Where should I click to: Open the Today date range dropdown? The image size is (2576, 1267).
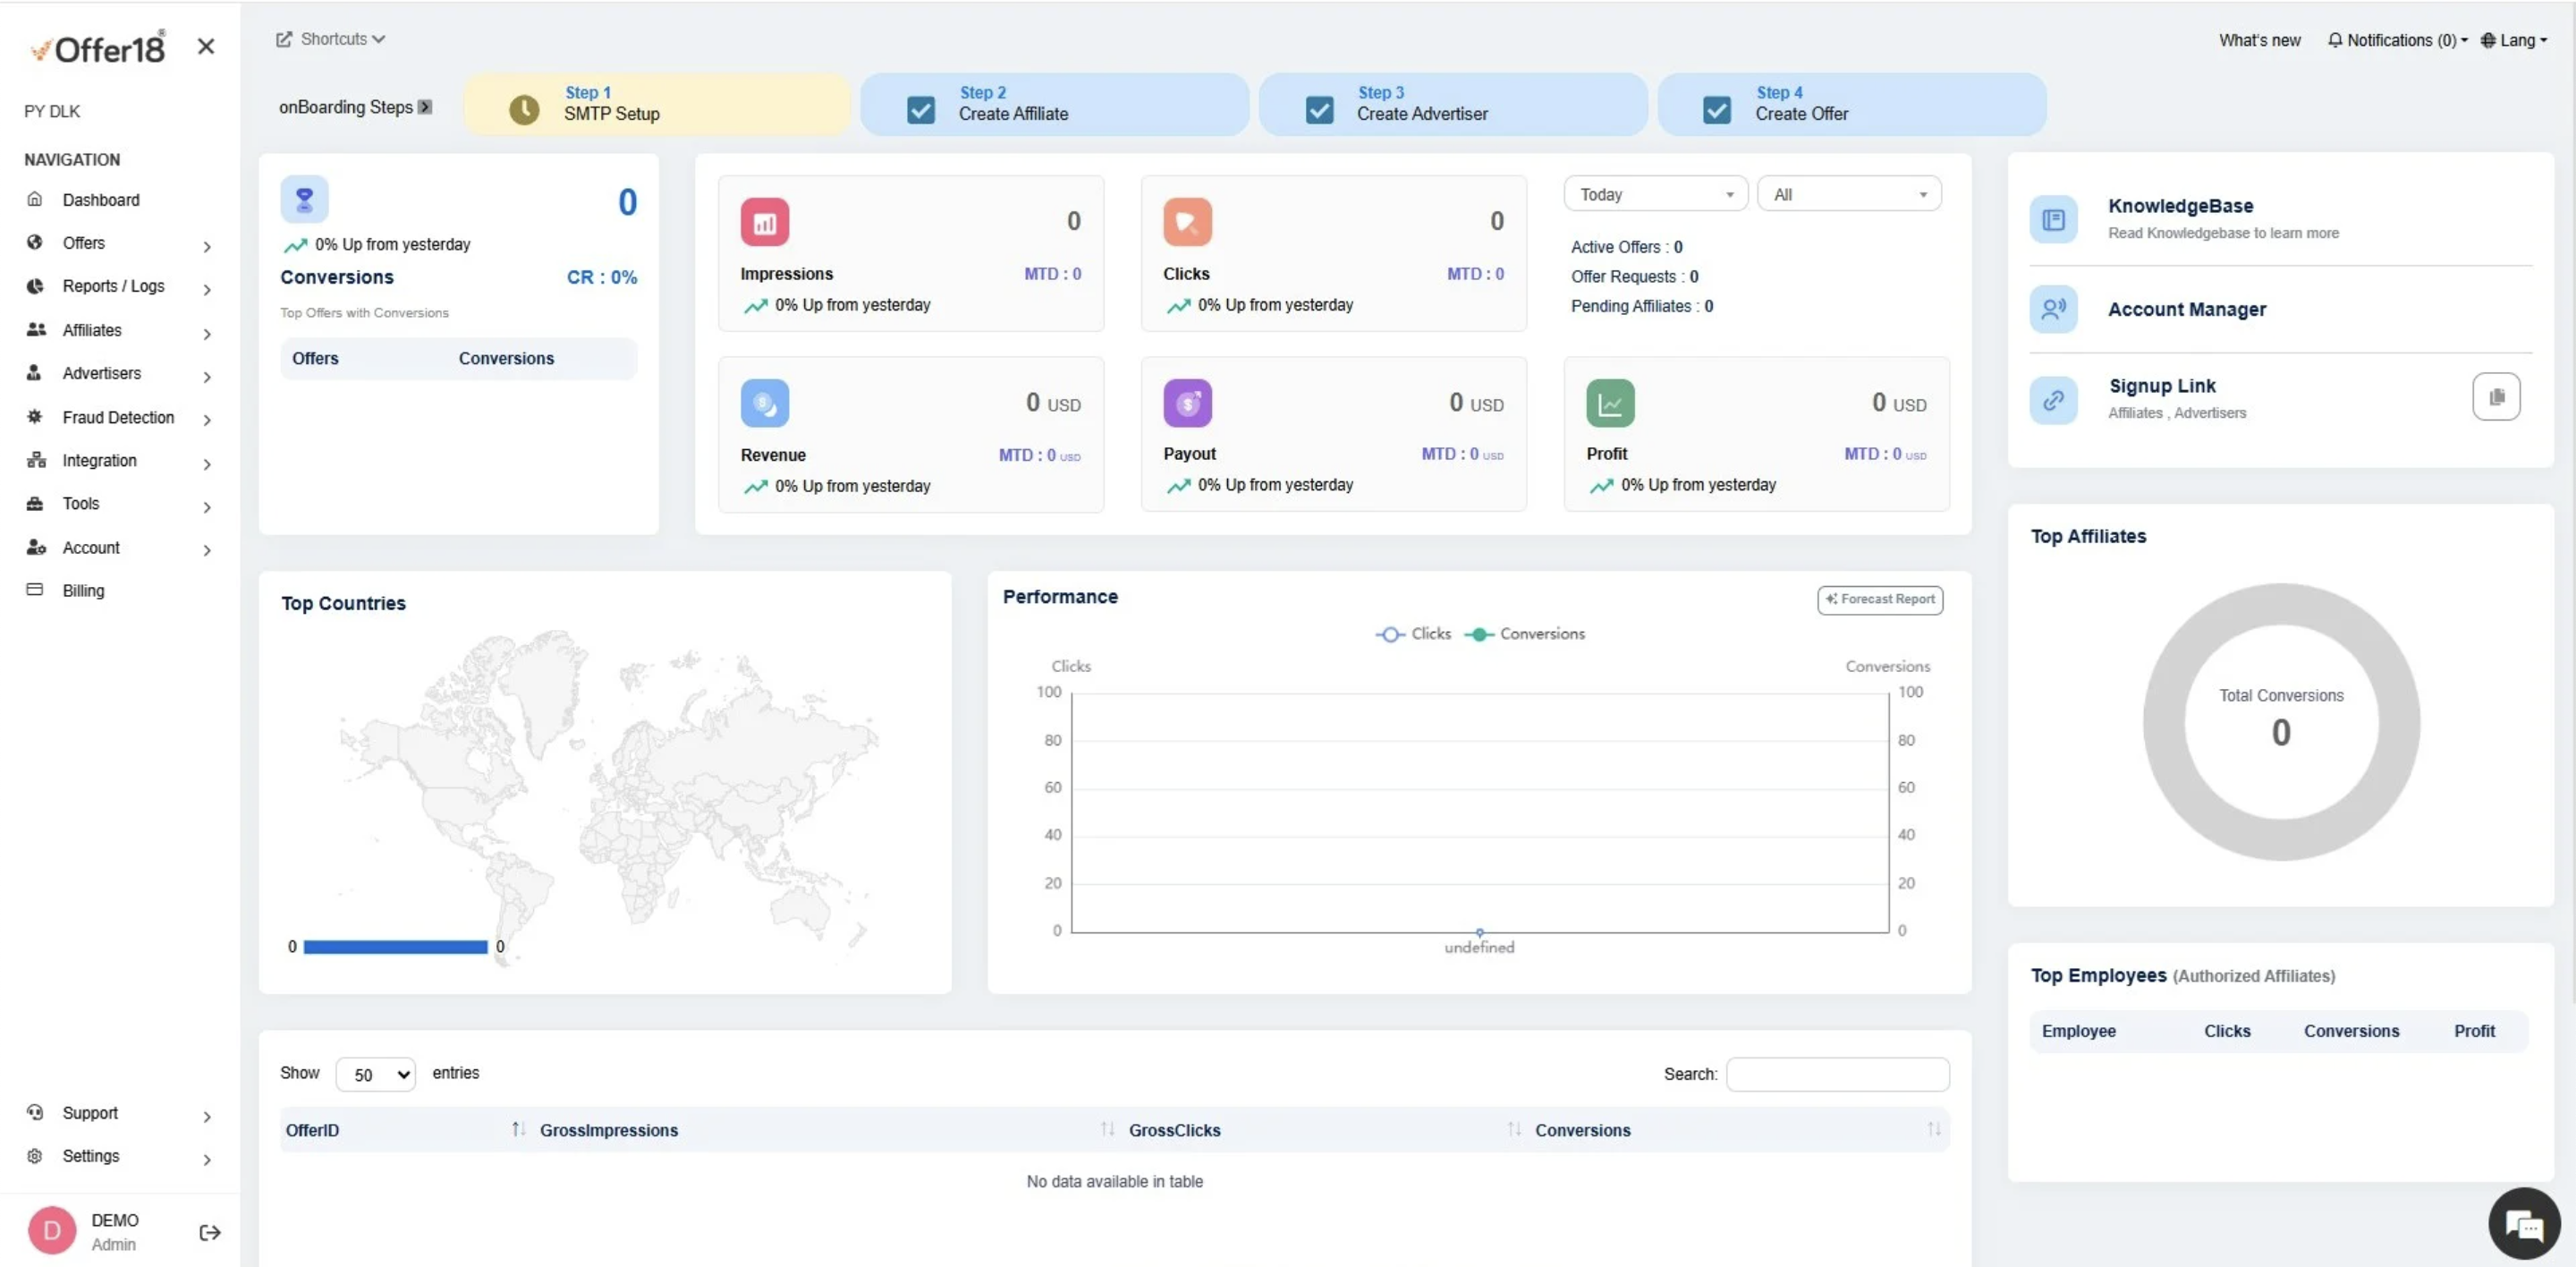[x=1654, y=194]
